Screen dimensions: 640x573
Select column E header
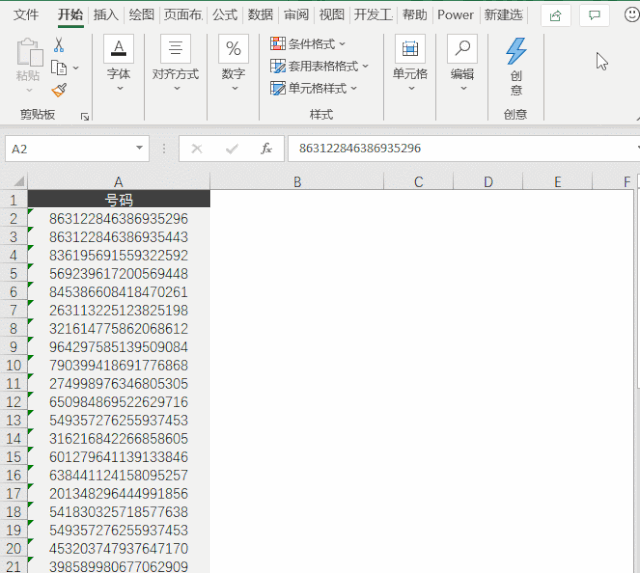(x=558, y=181)
